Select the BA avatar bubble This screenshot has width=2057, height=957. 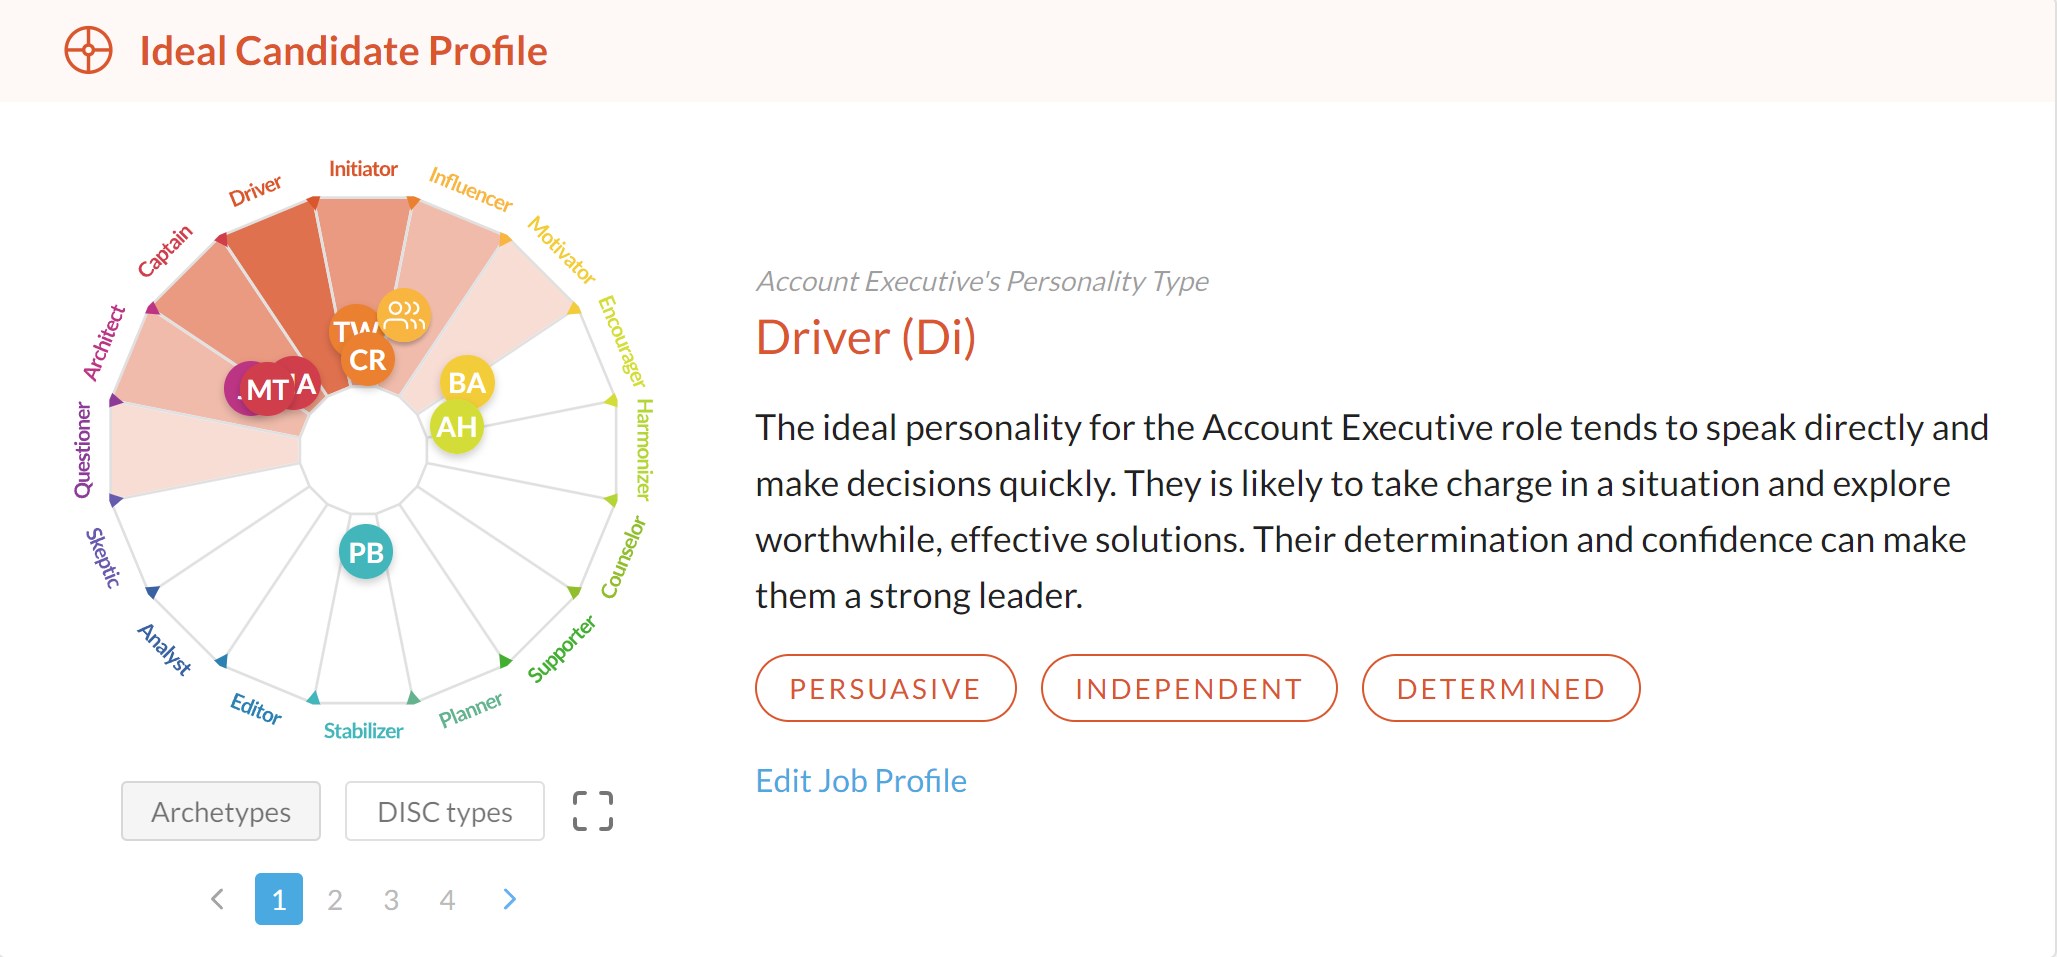(x=467, y=383)
